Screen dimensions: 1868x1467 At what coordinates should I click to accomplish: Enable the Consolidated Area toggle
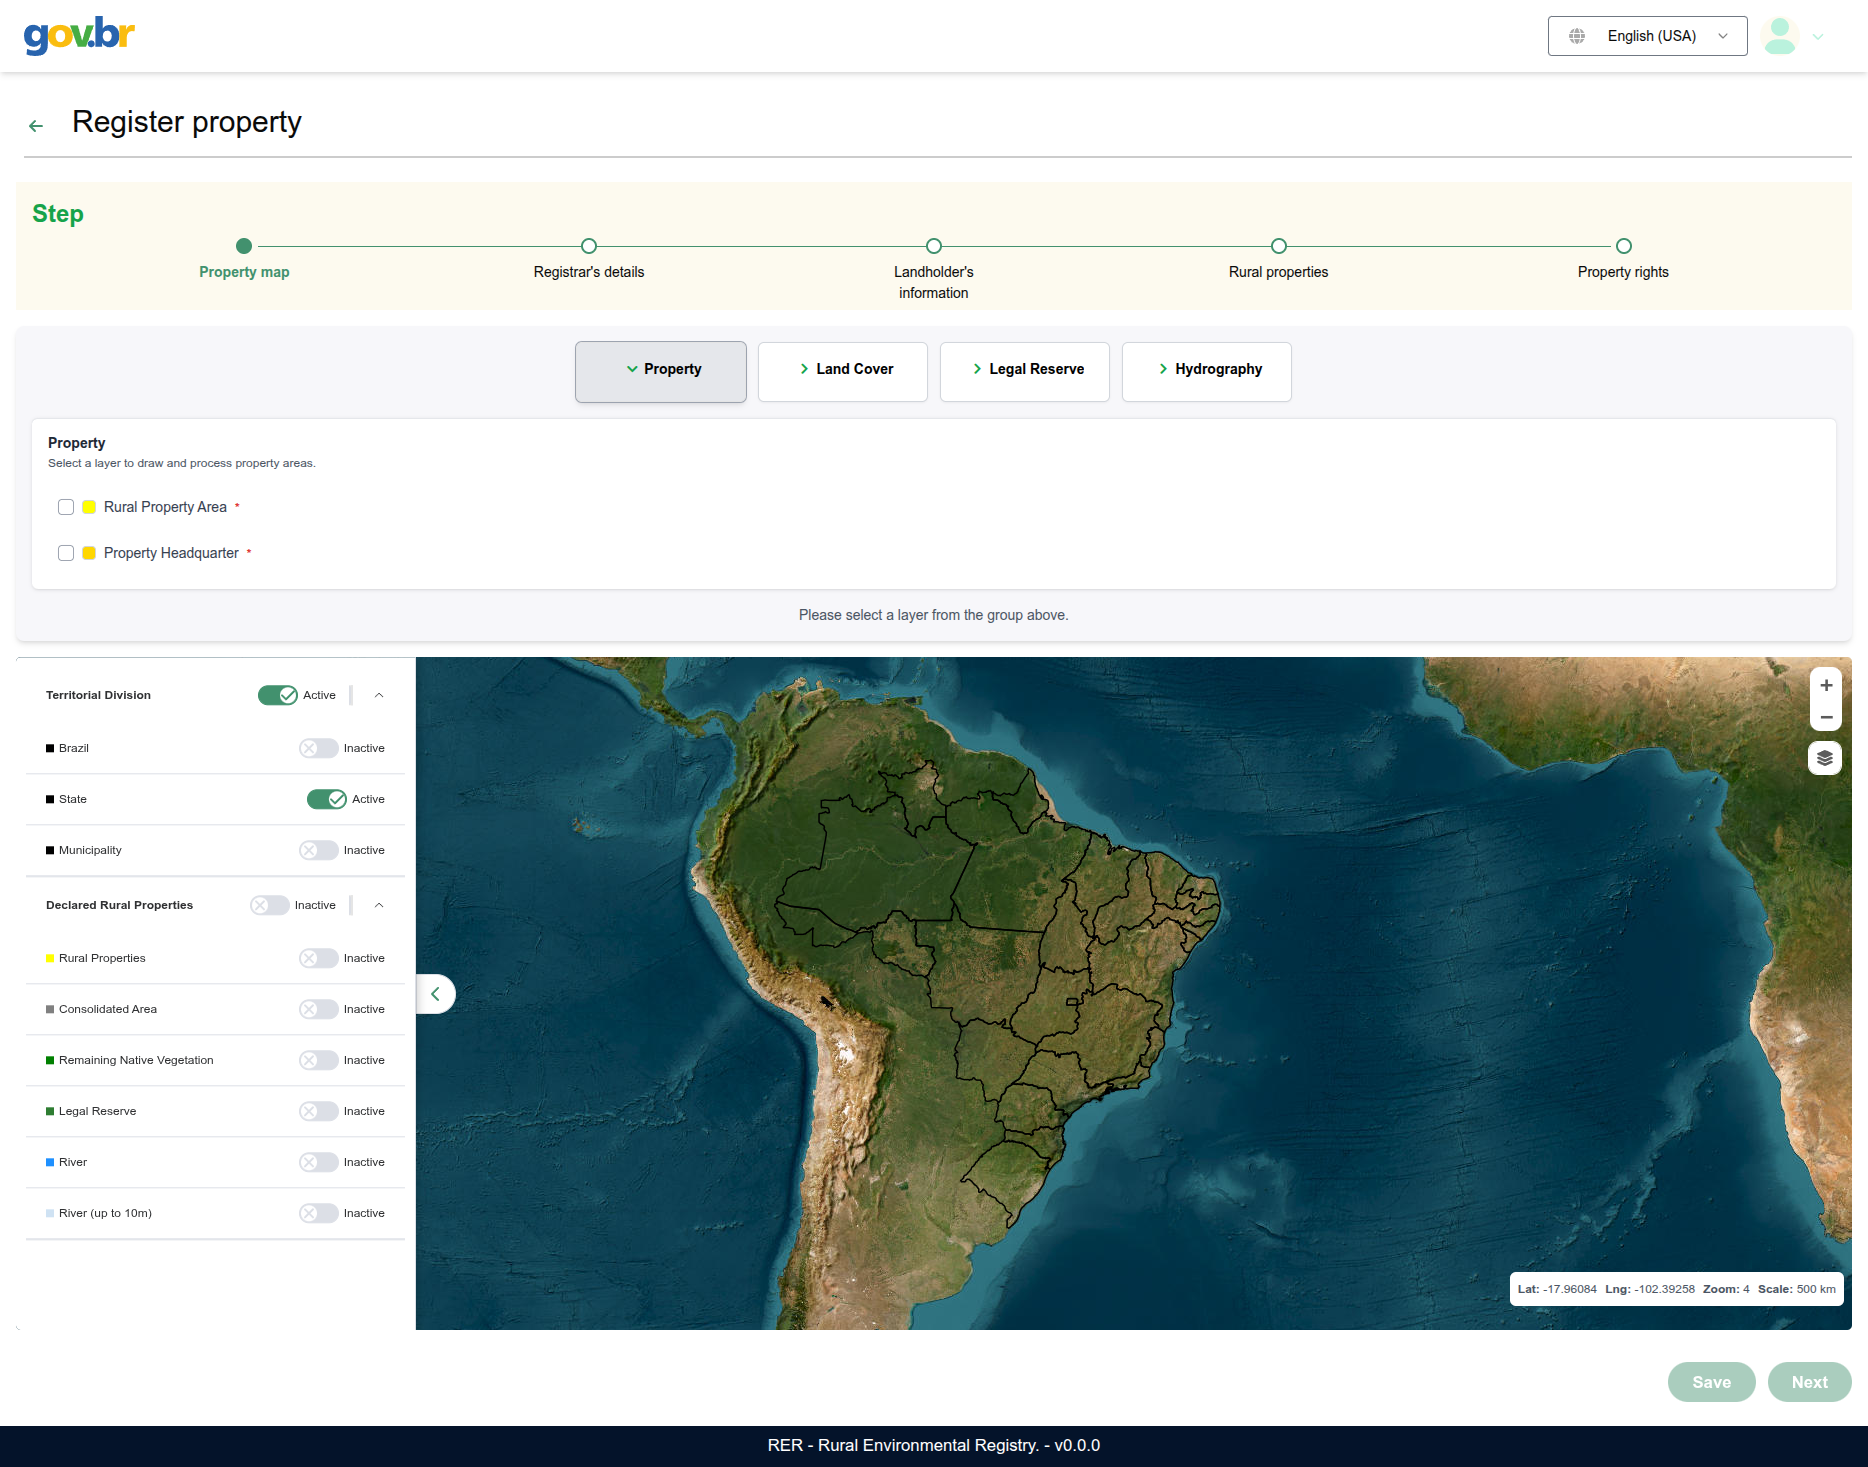click(x=319, y=1009)
